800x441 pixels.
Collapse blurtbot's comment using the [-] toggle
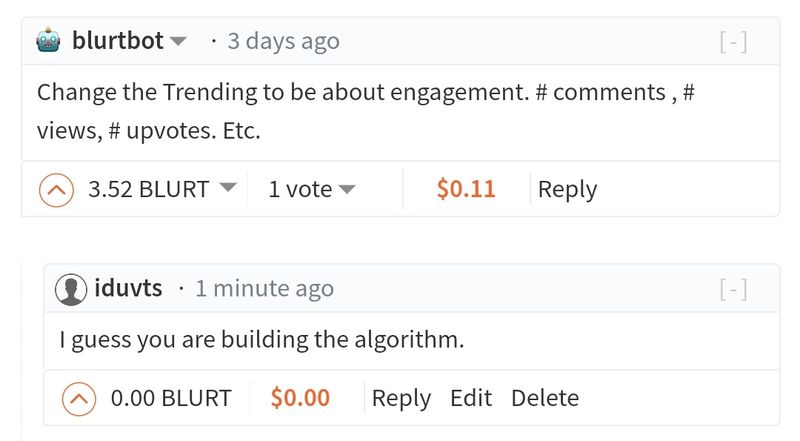(x=733, y=42)
